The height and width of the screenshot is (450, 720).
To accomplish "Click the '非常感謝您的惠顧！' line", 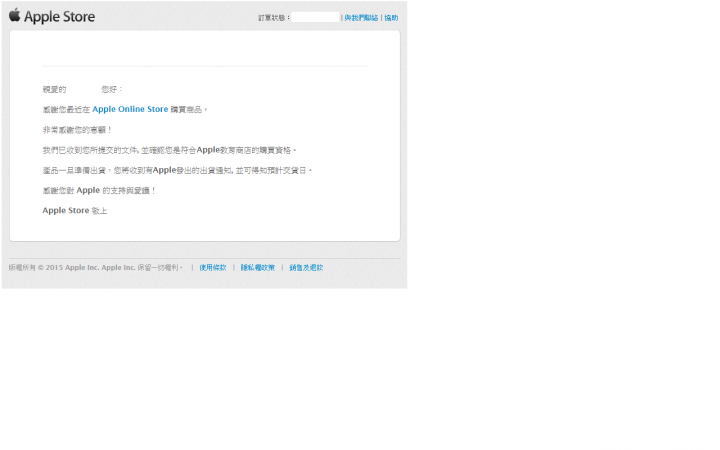I will 77,130.
